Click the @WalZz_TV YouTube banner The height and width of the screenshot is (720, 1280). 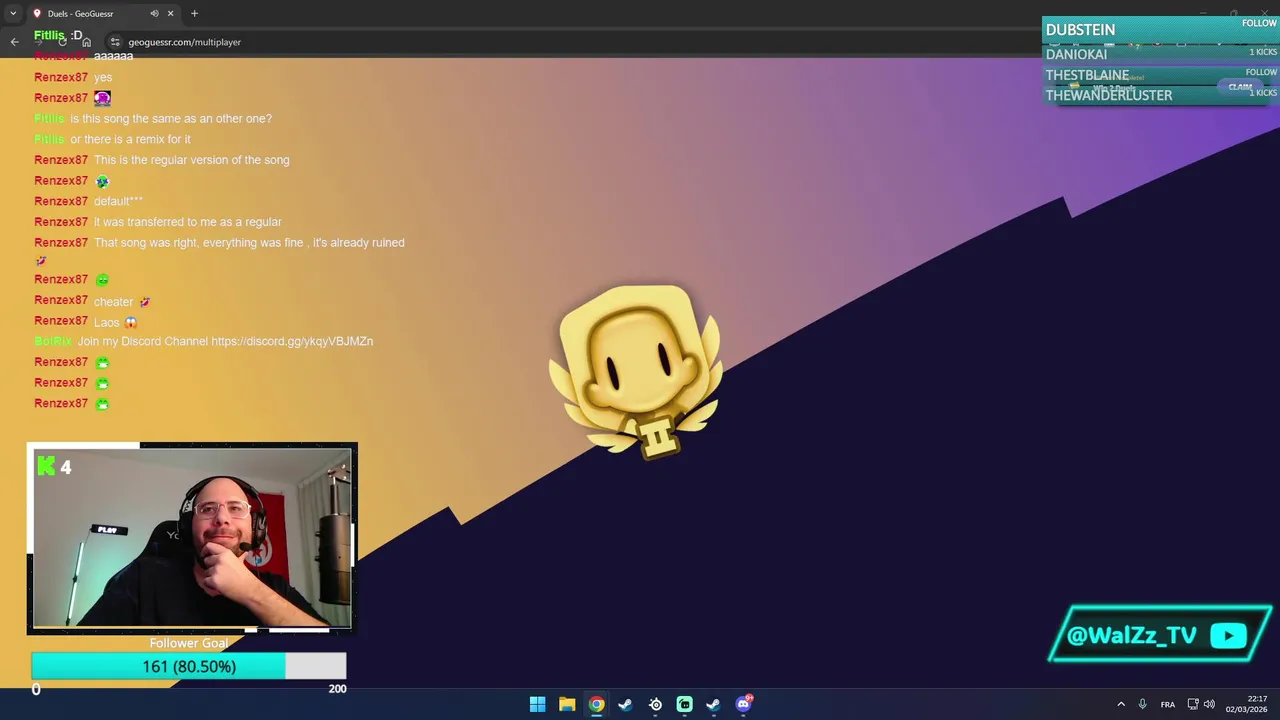tap(1159, 634)
